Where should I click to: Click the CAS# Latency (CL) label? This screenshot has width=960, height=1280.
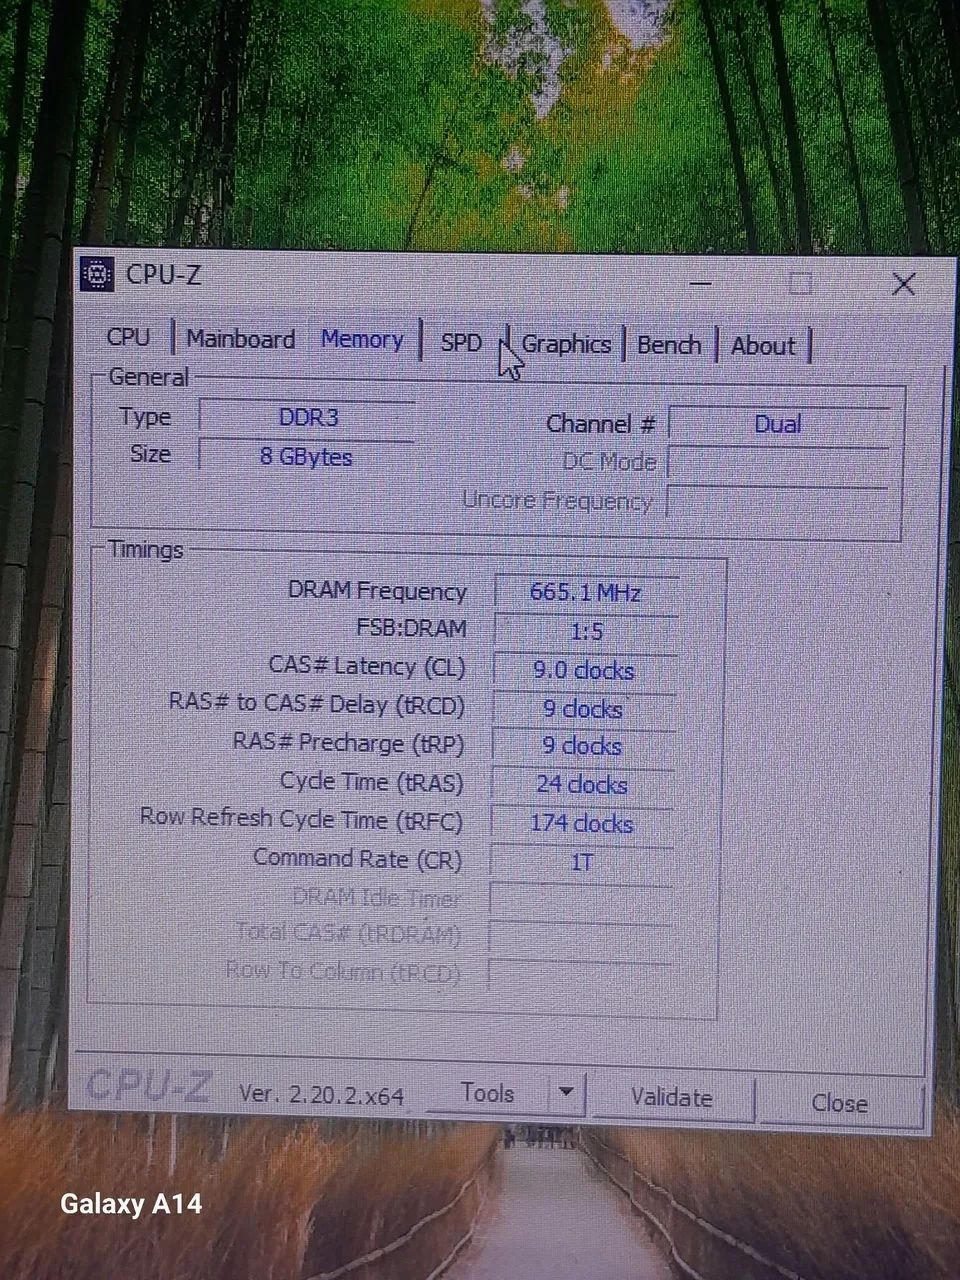pos(367,666)
